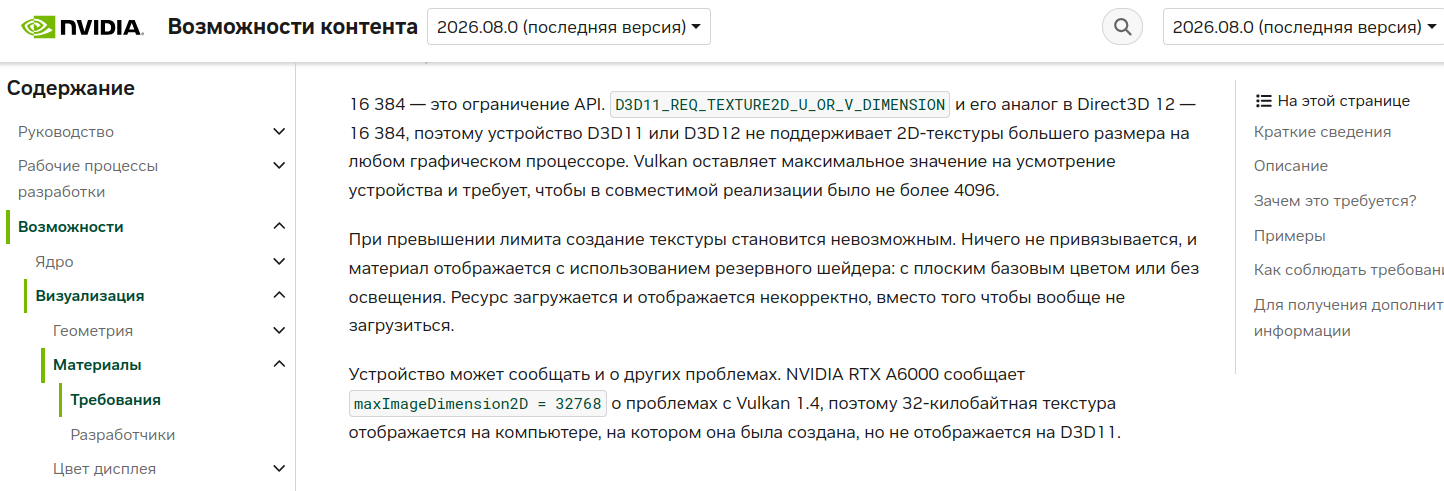Image resolution: width=1444 pixels, height=491 pixels.
Task: Jump to Краткие сведения section
Action: 1322,132
